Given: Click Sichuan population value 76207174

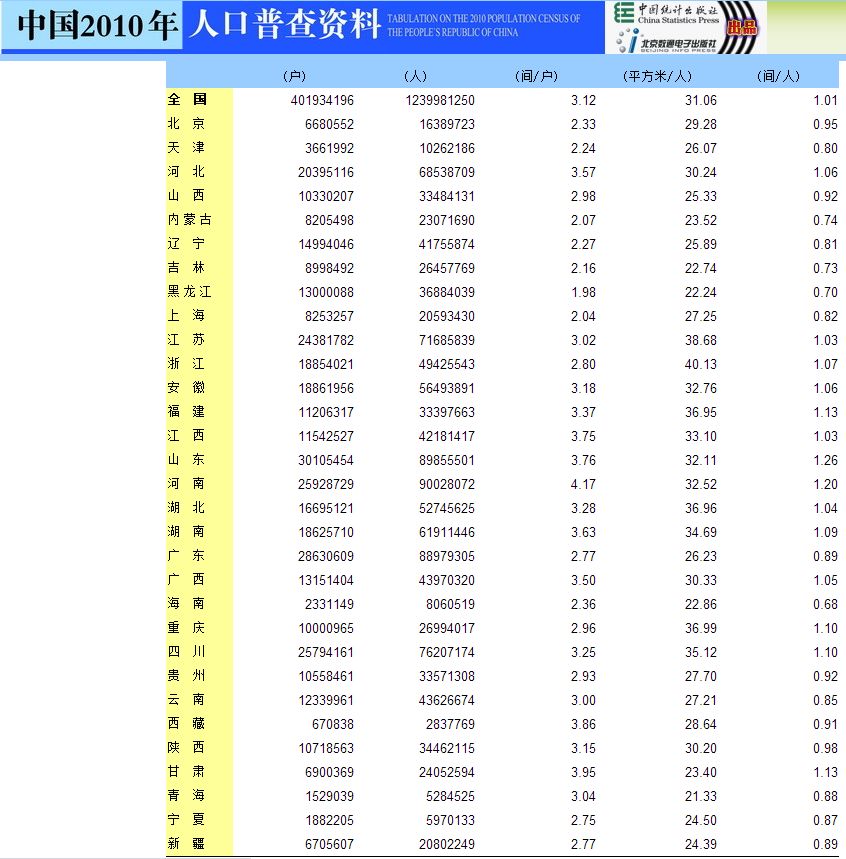Looking at the screenshot, I should [447, 652].
